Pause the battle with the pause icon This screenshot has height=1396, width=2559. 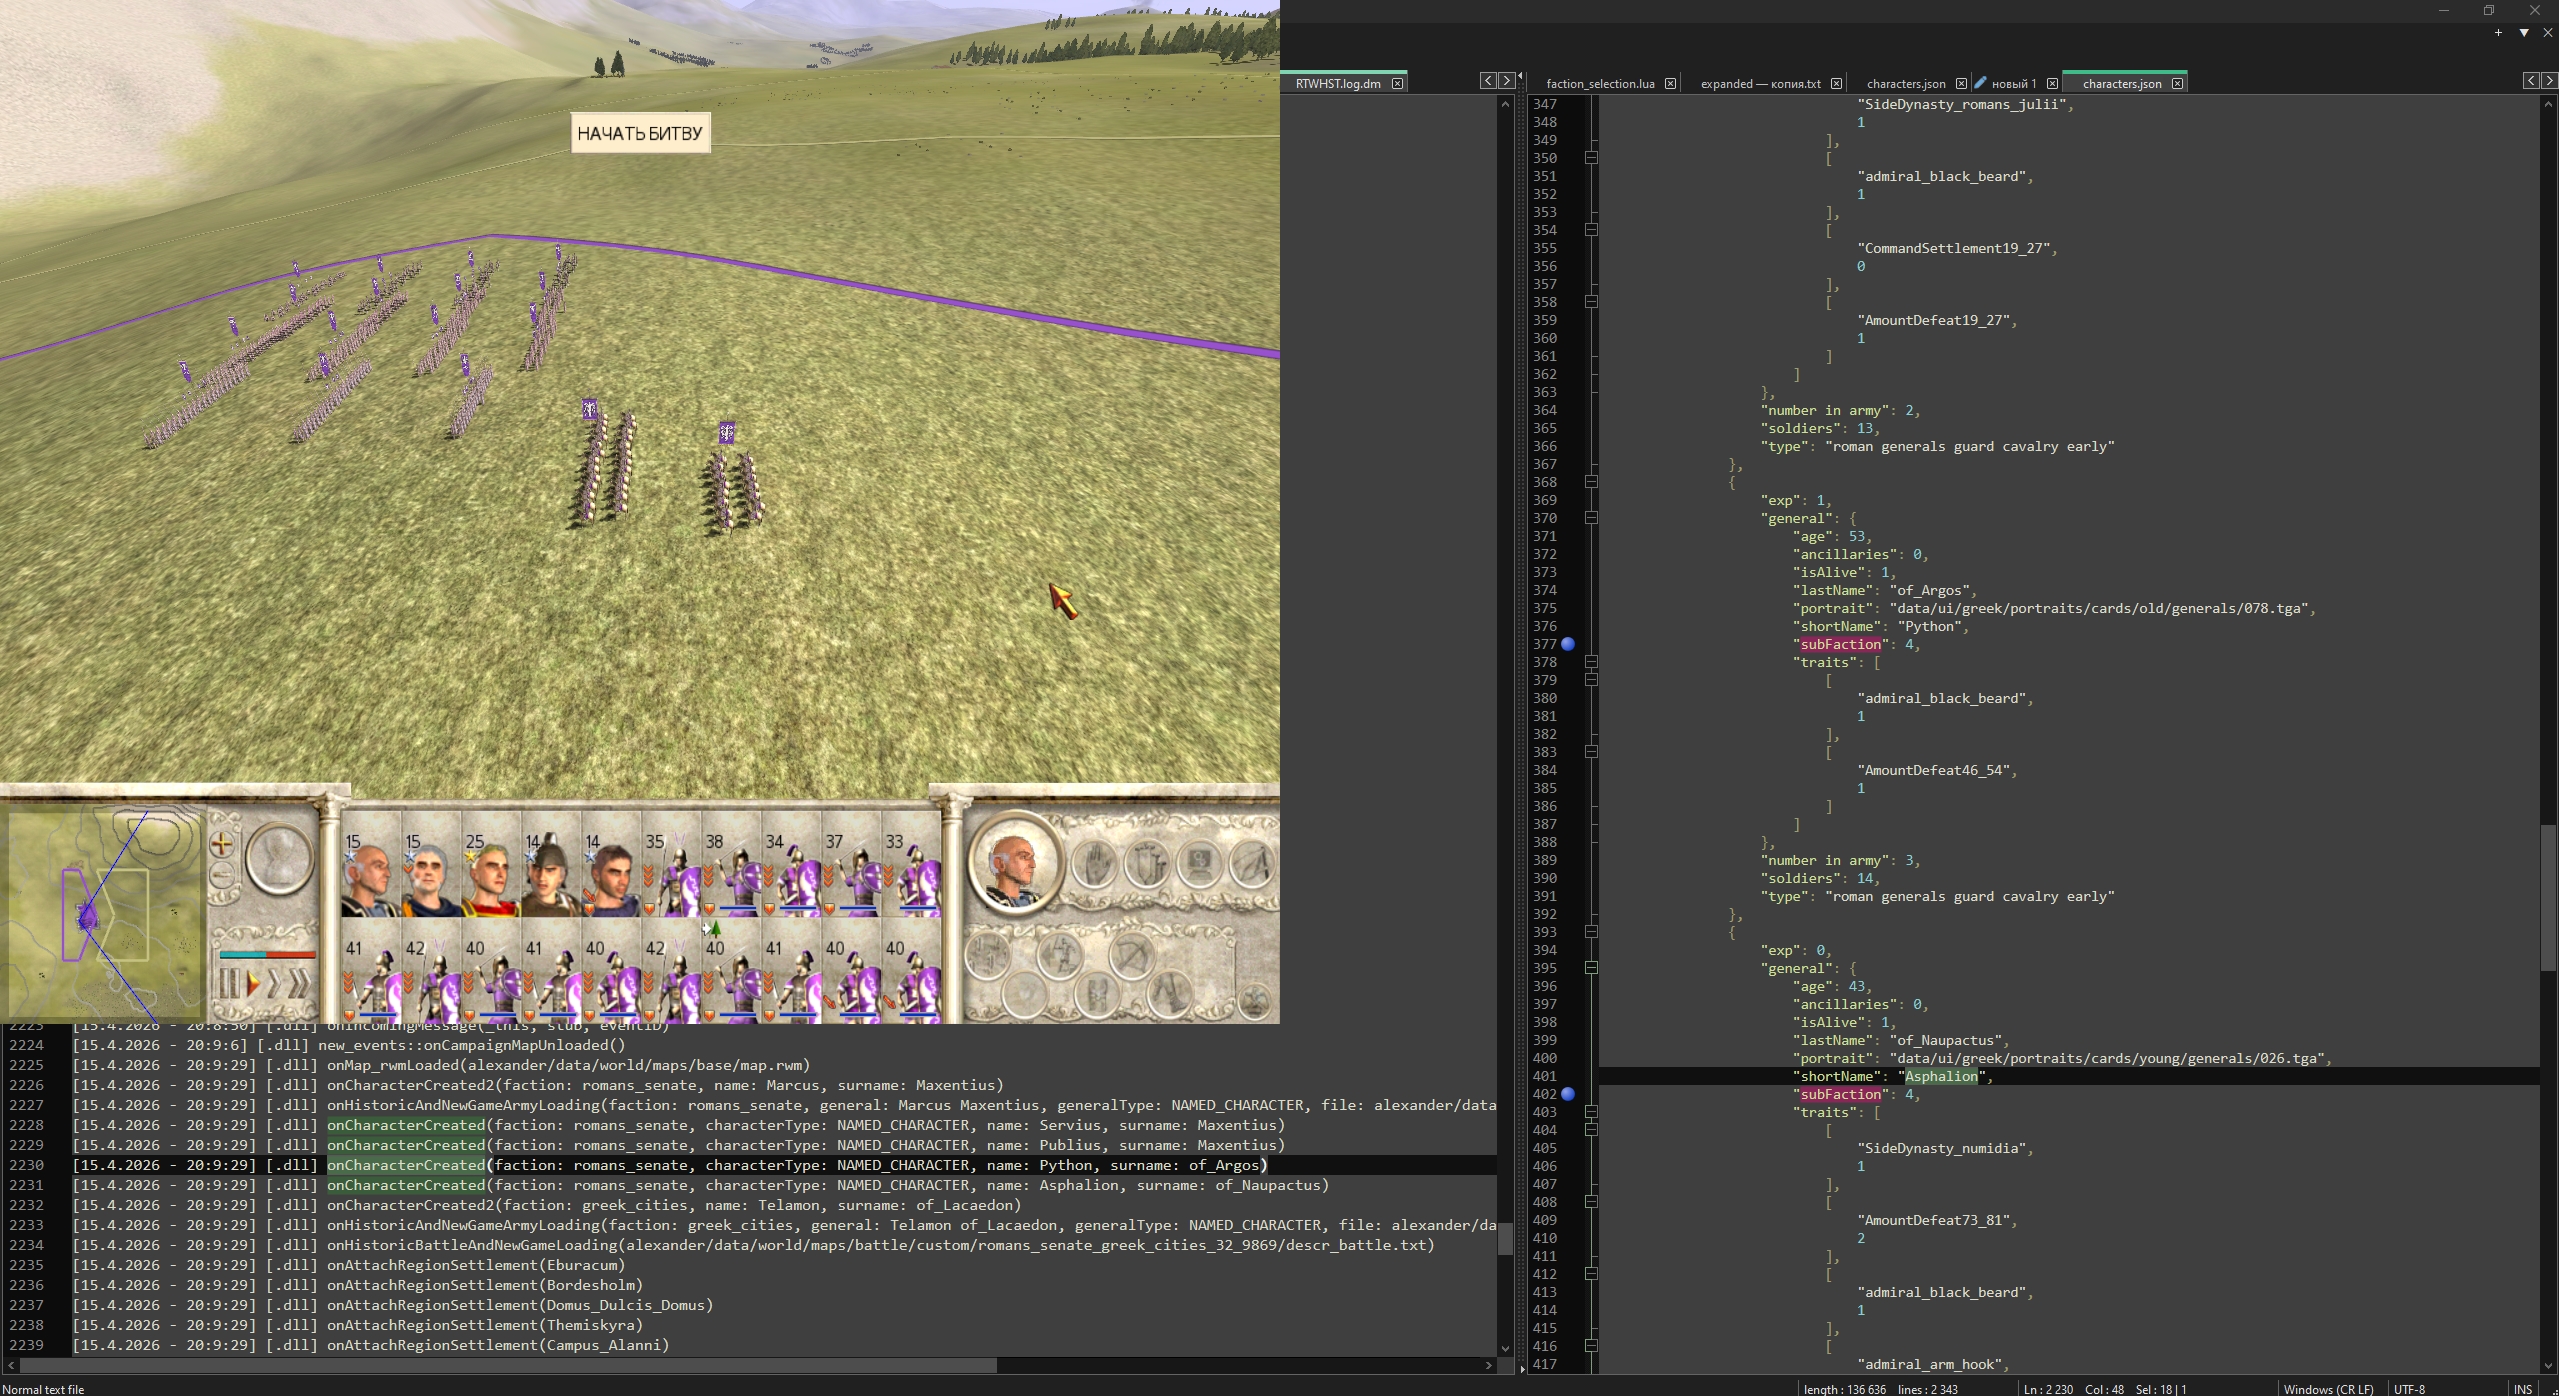pos(230,984)
